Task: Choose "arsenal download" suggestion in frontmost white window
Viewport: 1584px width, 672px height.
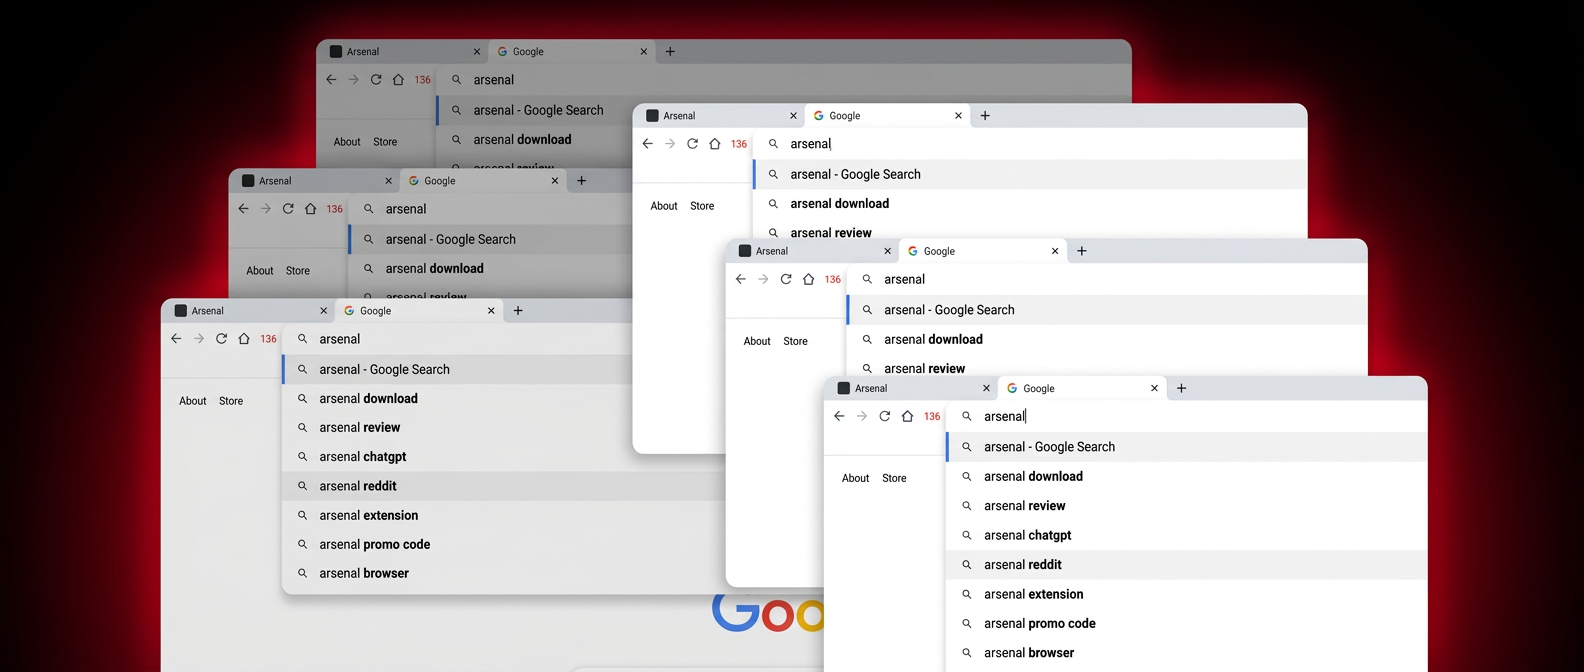Action: [1186, 477]
